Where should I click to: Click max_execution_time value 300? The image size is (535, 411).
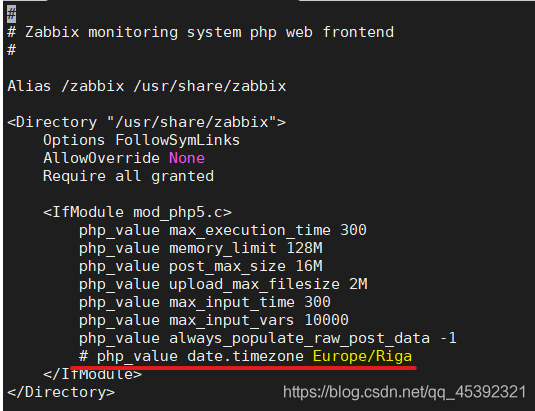click(x=353, y=230)
